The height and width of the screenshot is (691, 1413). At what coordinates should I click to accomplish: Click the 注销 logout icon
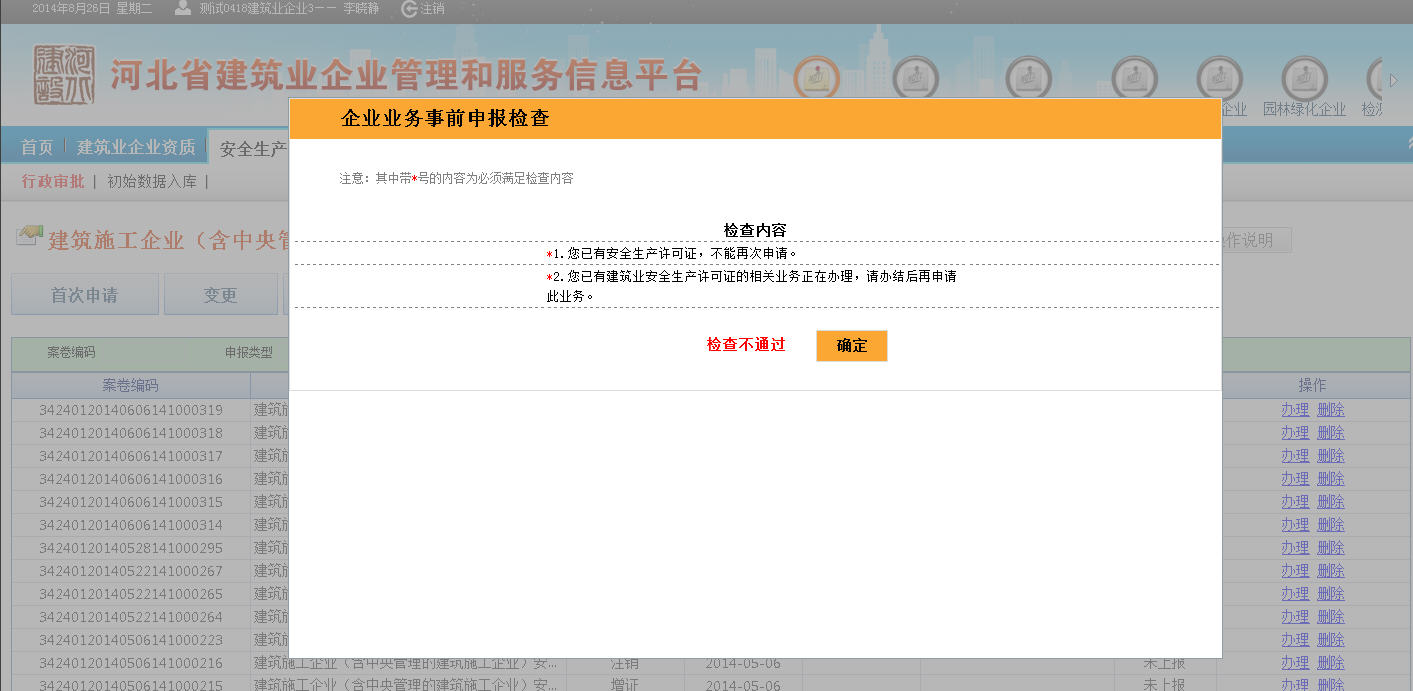[409, 9]
